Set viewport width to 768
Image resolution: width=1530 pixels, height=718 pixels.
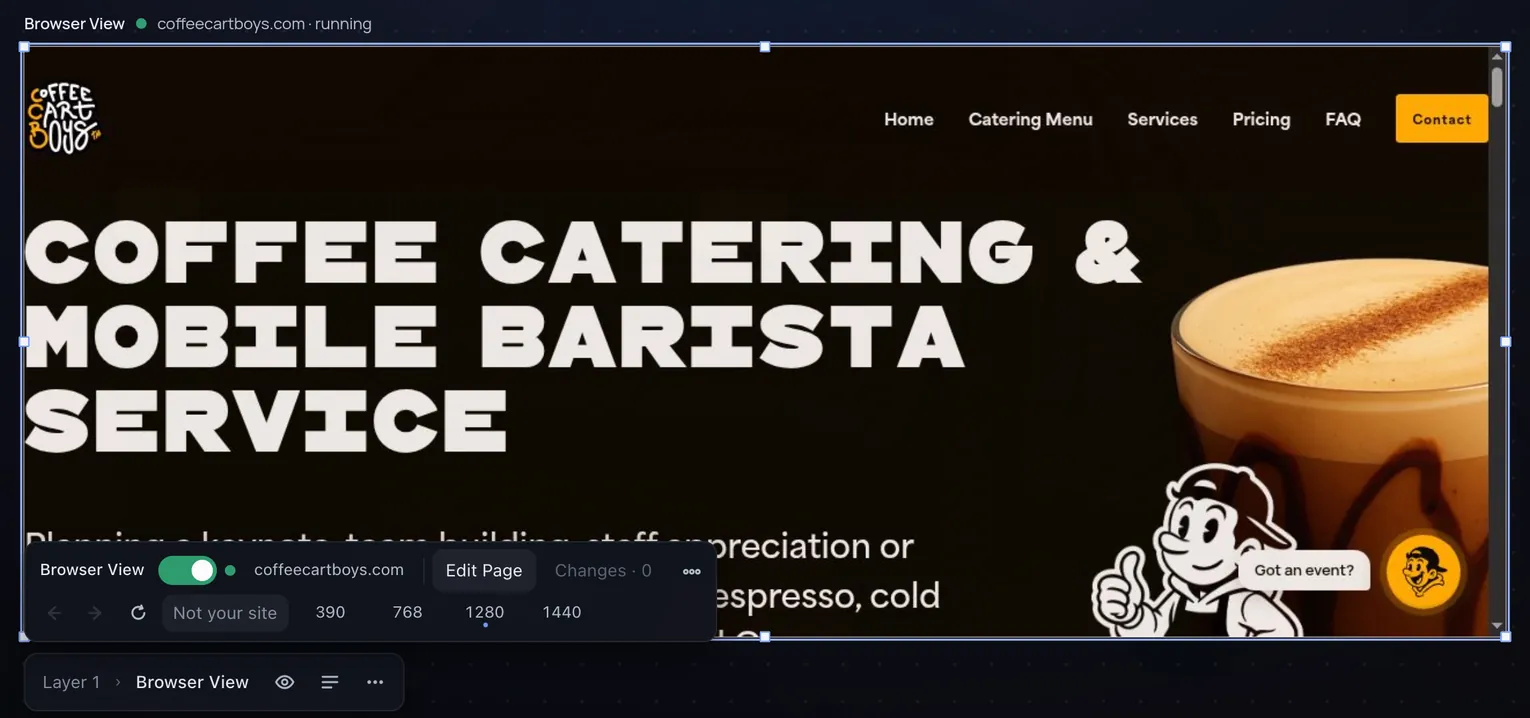click(407, 612)
